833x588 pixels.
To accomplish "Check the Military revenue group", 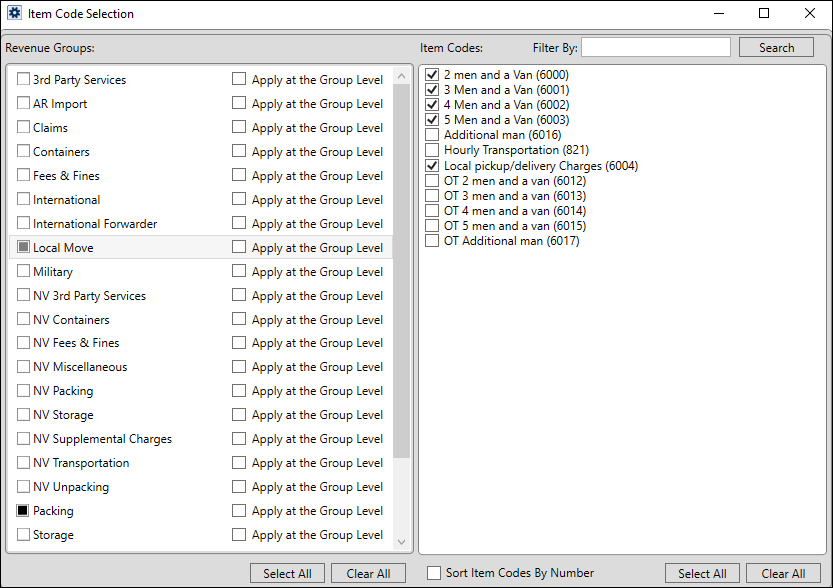I will point(22,271).
